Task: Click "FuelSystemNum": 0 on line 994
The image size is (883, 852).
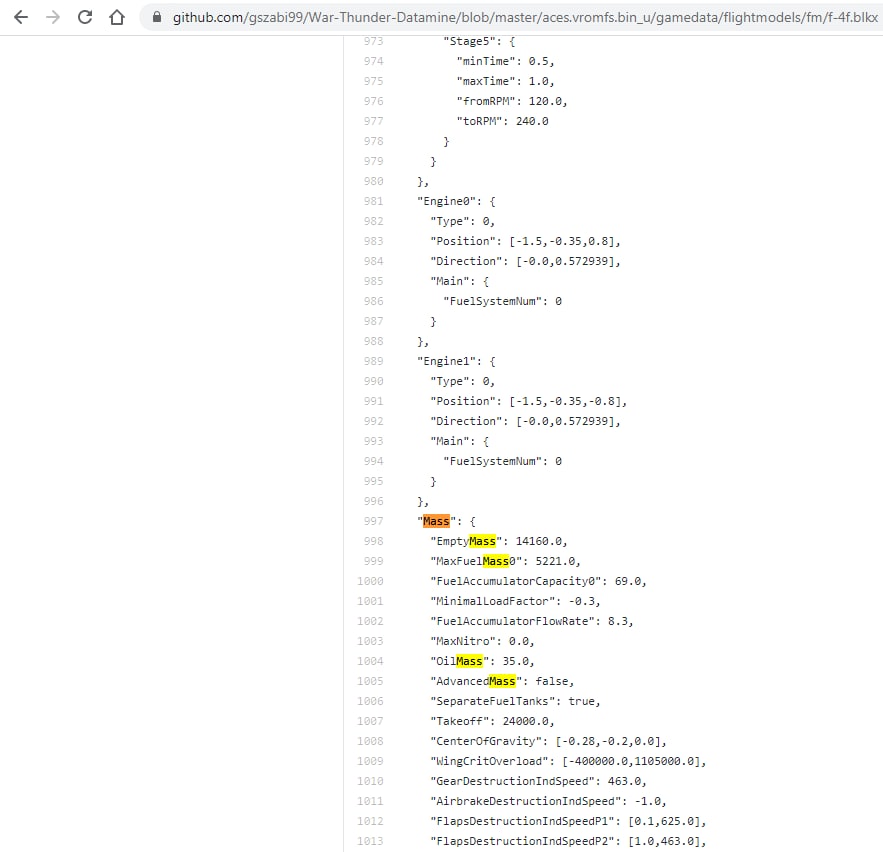Action: coord(502,461)
